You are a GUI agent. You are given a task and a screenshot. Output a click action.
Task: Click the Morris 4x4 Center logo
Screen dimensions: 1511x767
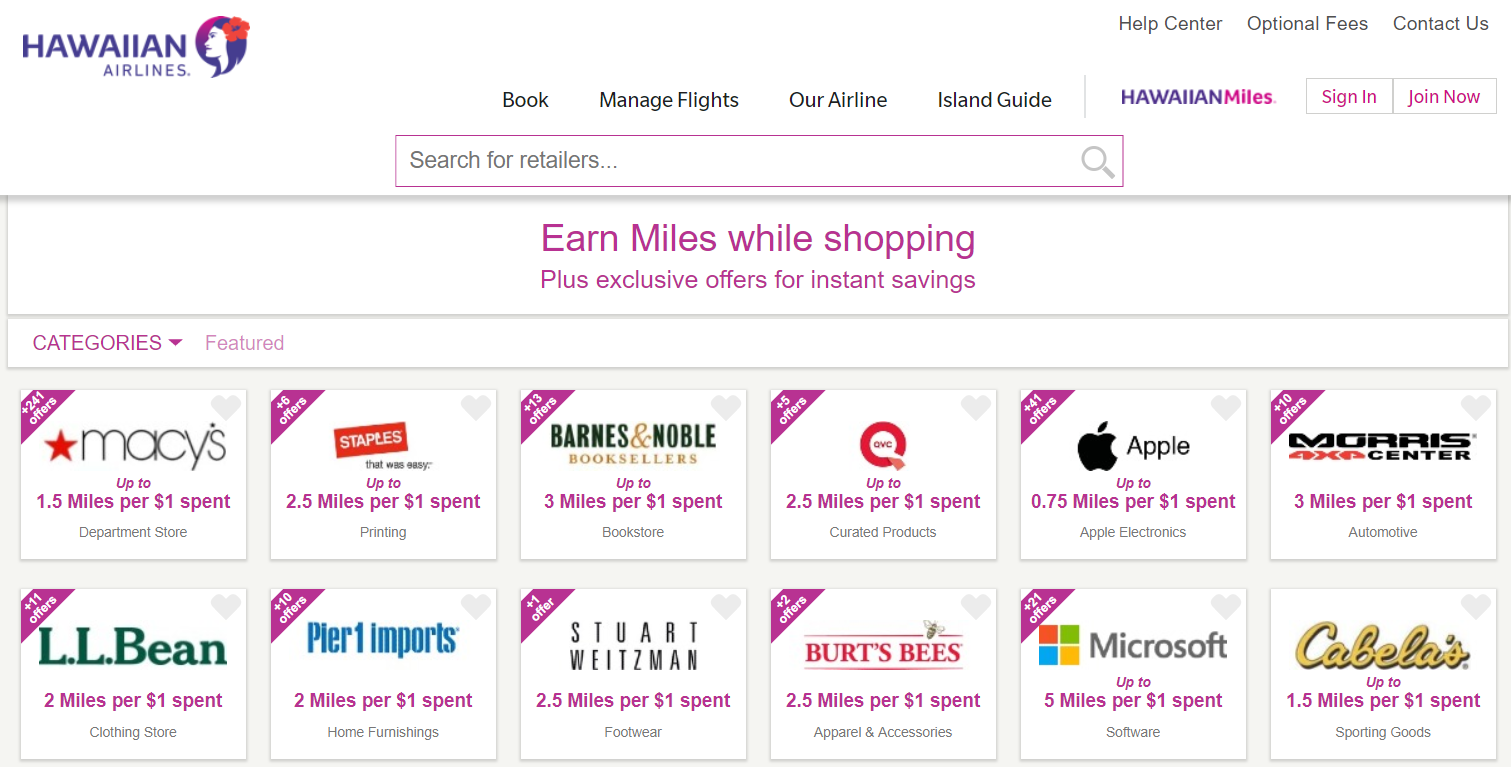tap(1381, 446)
